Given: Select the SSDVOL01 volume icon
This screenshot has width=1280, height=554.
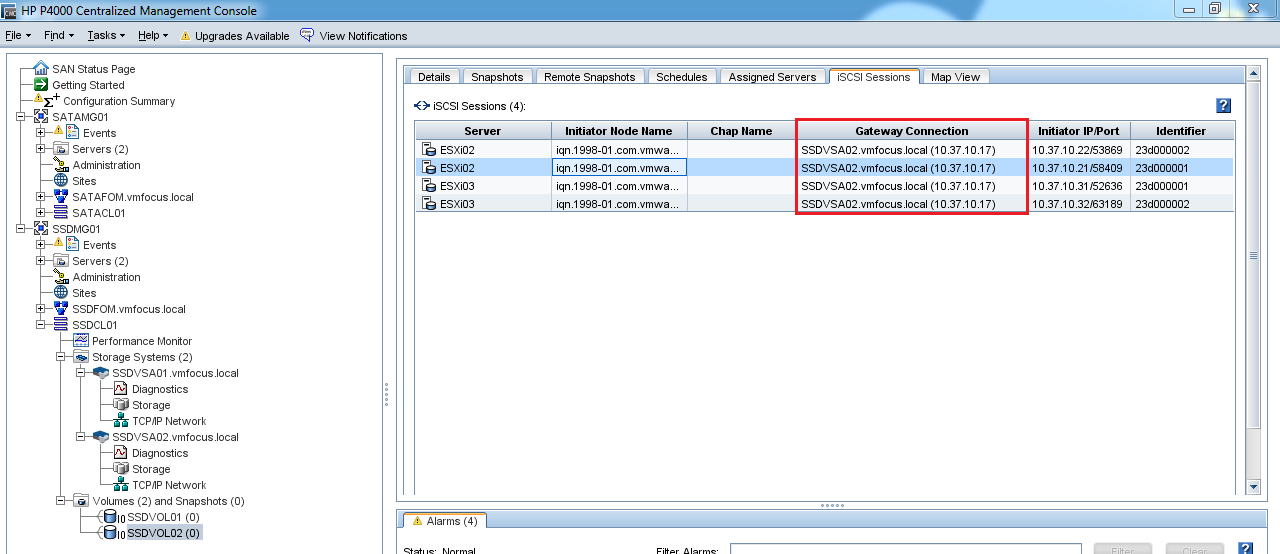Looking at the screenshot, I should click(x=111, y=517).
